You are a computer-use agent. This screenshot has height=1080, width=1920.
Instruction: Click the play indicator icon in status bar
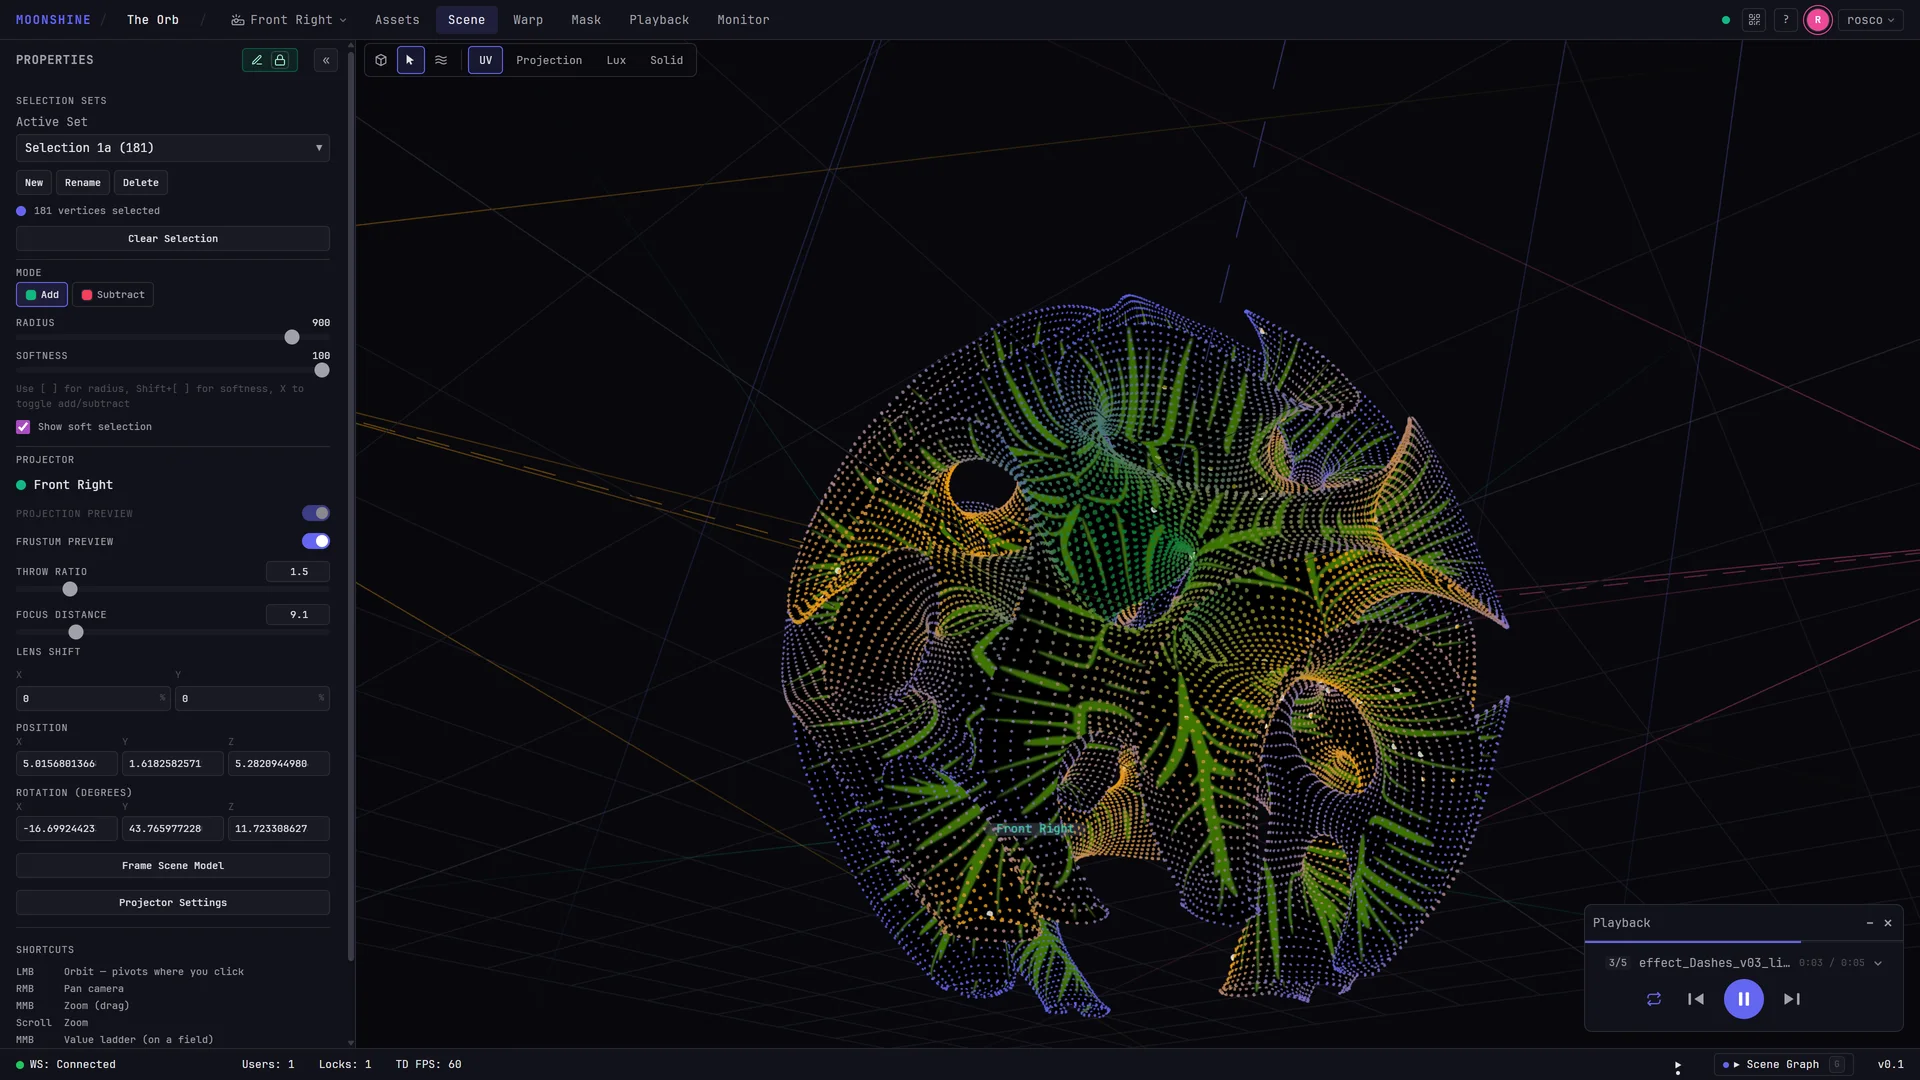1677,1066
